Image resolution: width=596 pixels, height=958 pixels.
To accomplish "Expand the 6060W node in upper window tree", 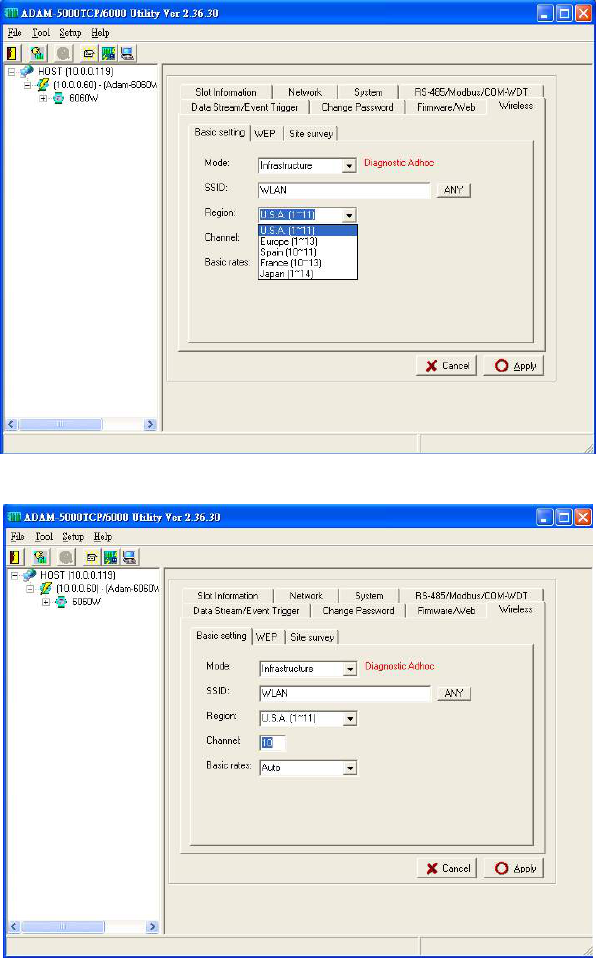I will pyautogui.click(x=43, y=98).
